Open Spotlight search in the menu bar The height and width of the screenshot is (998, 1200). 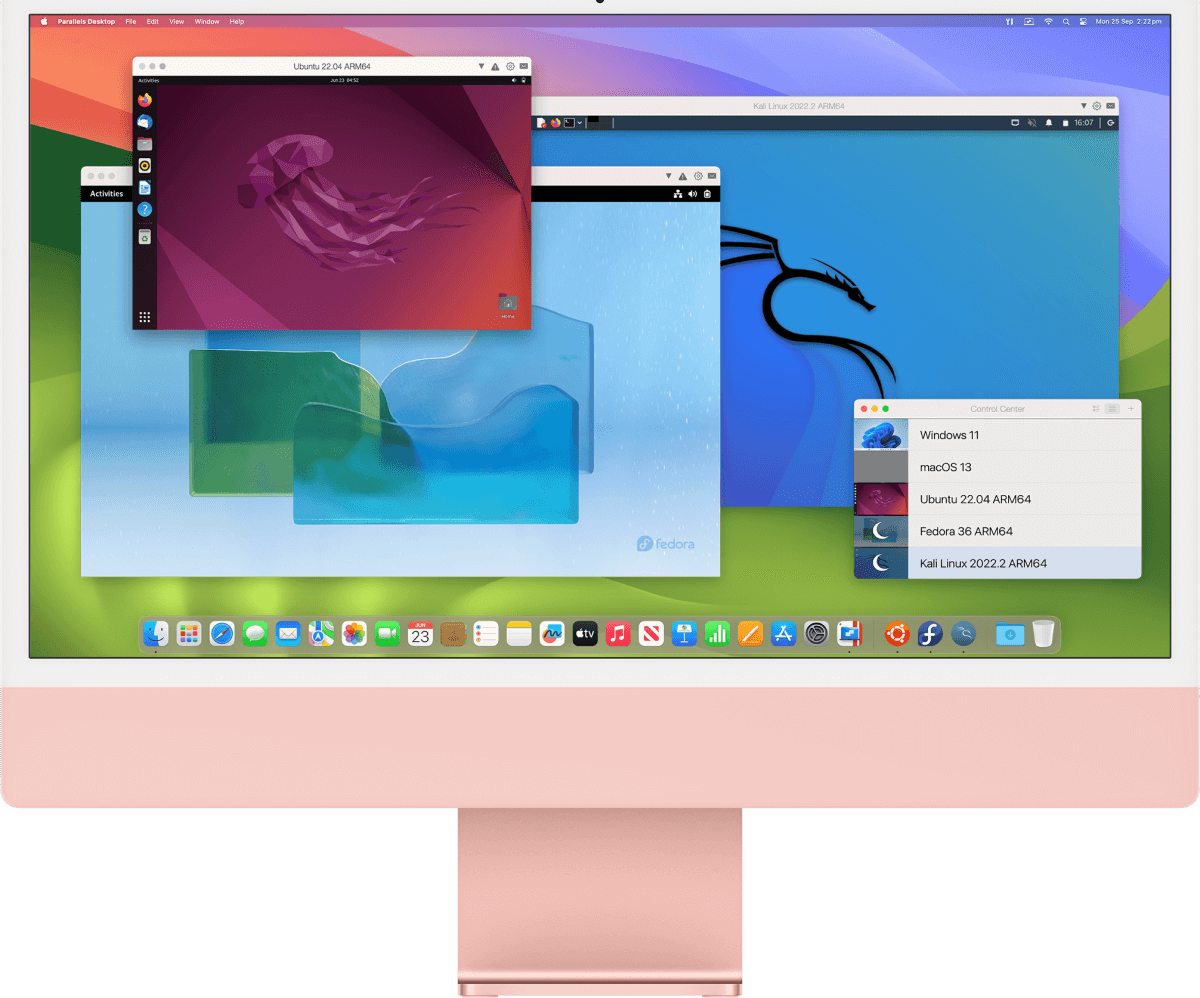[x=1066, y=21]
